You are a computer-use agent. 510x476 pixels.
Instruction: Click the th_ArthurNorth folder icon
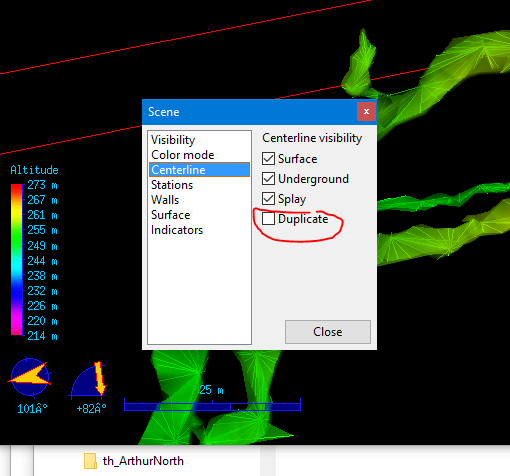[x=90, y=461]
